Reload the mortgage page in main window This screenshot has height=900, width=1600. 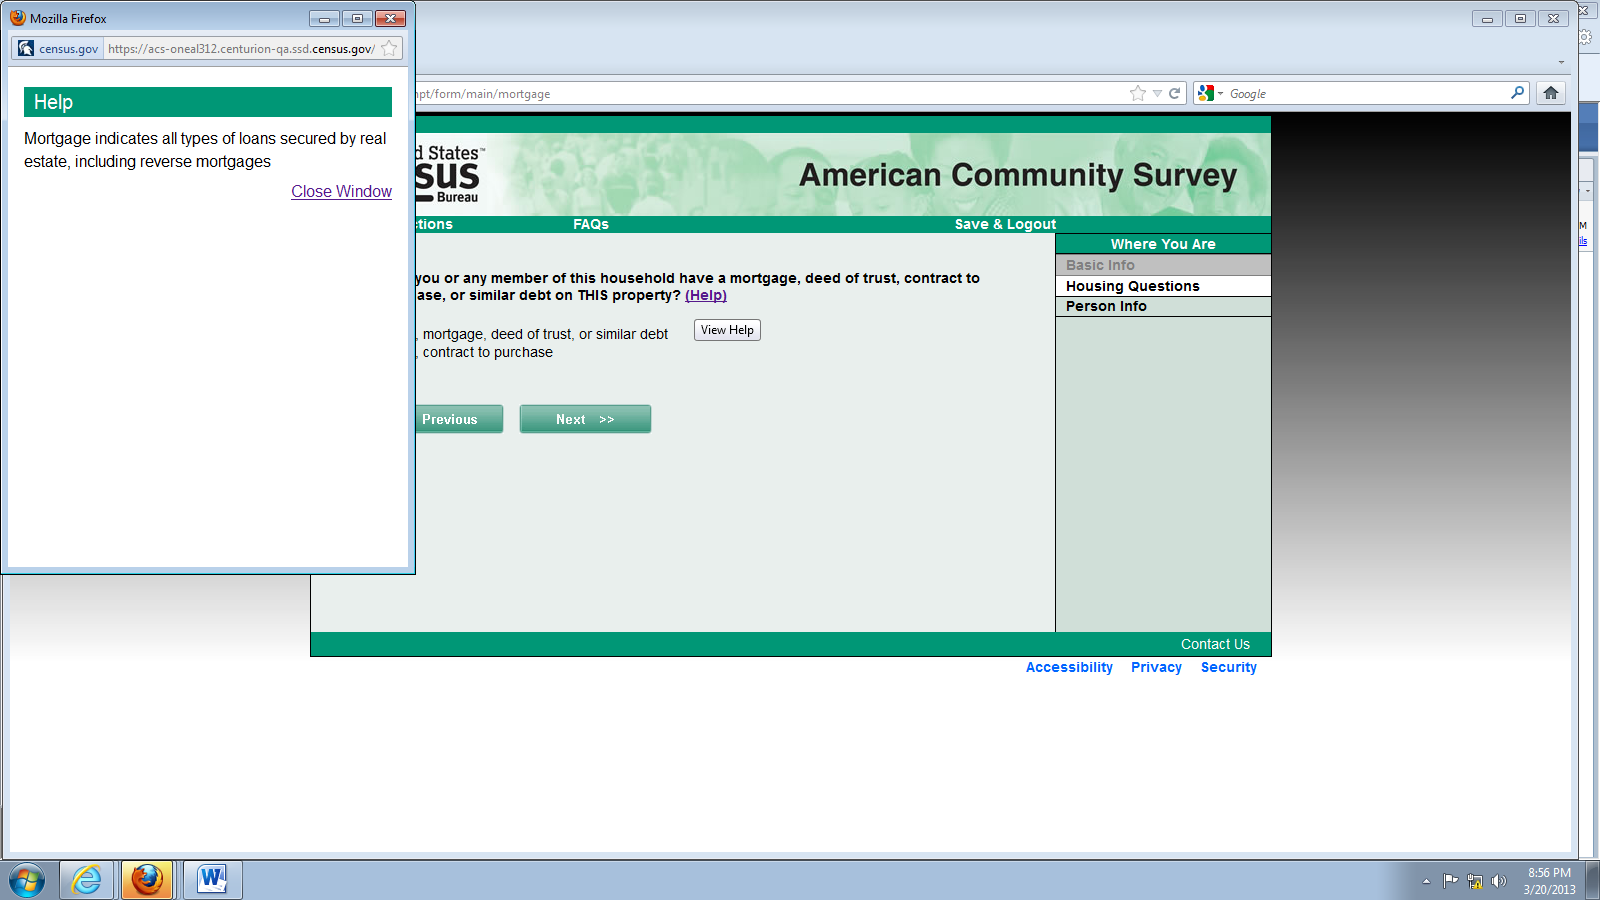coord(1175,93)
